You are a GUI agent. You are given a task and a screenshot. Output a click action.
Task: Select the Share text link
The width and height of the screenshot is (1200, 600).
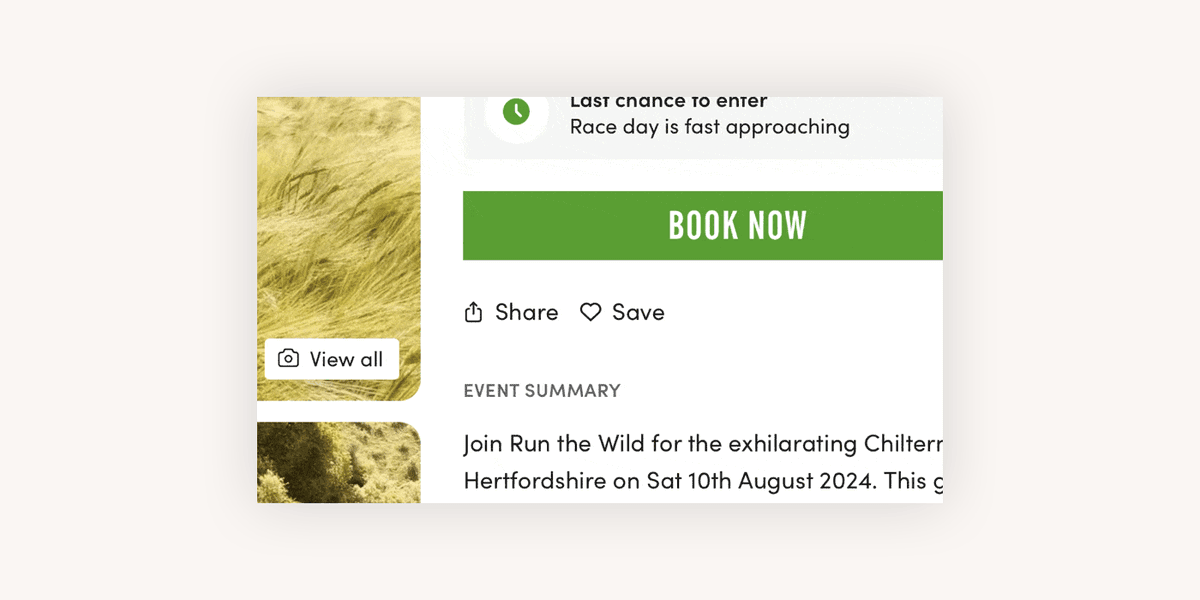[x=526, y=312]
